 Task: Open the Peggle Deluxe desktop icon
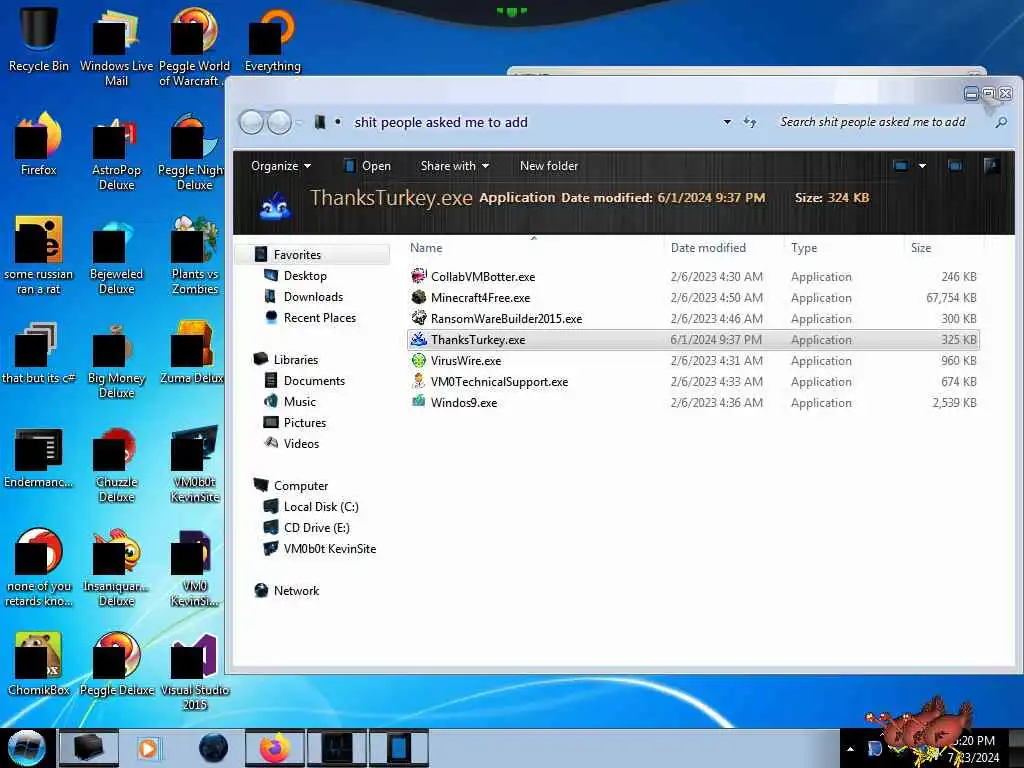(116, 664)
